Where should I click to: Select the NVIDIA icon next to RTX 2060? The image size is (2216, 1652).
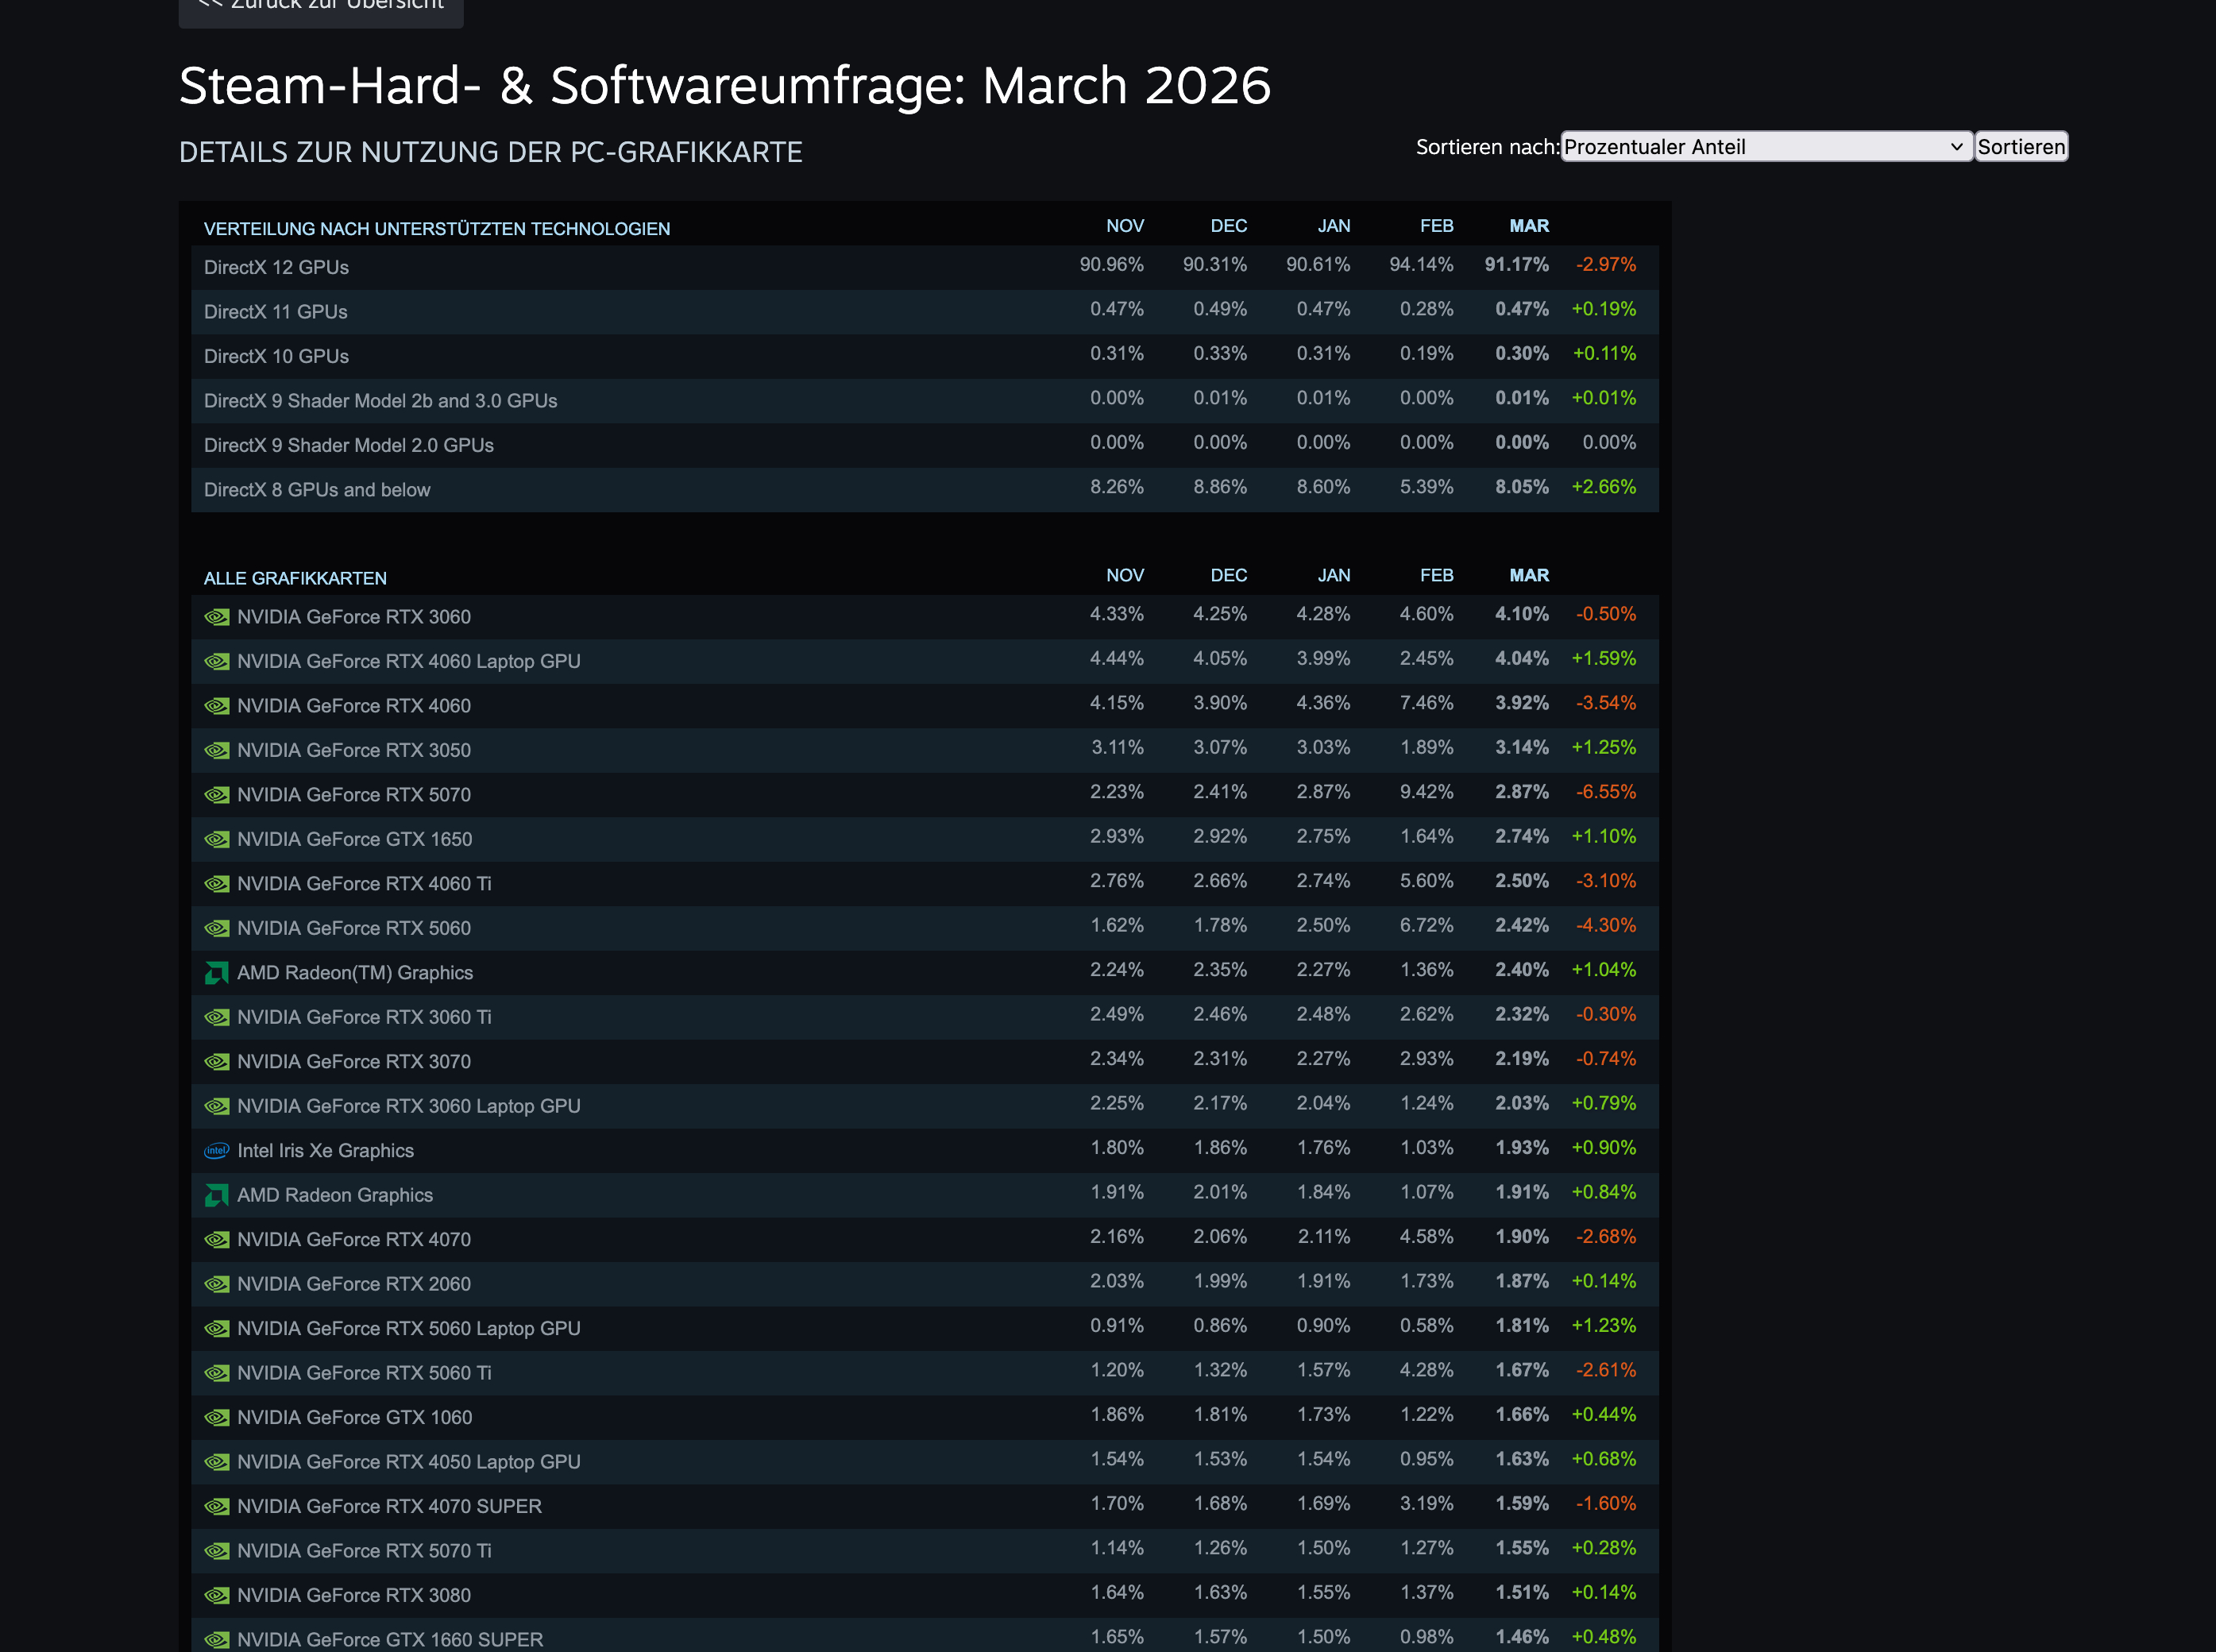click(216, 1284)
